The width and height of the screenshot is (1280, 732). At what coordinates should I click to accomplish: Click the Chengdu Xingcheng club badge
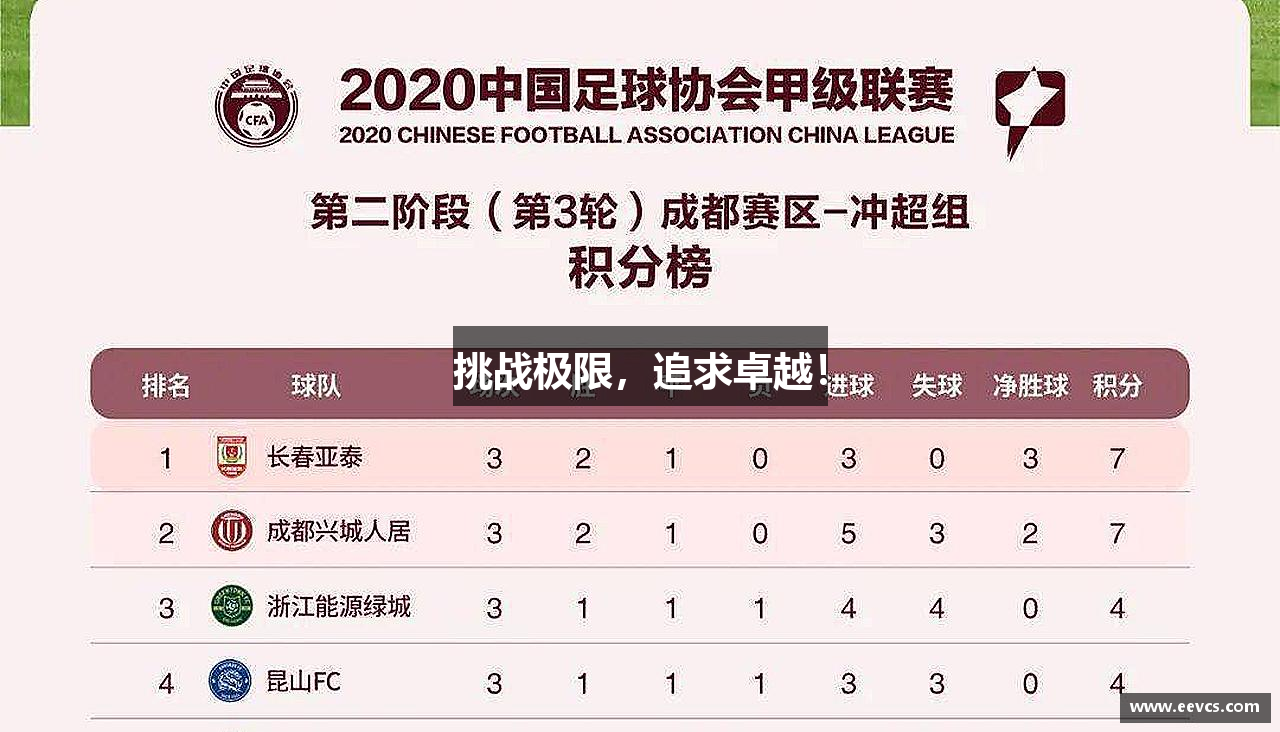tap(232, 530)
